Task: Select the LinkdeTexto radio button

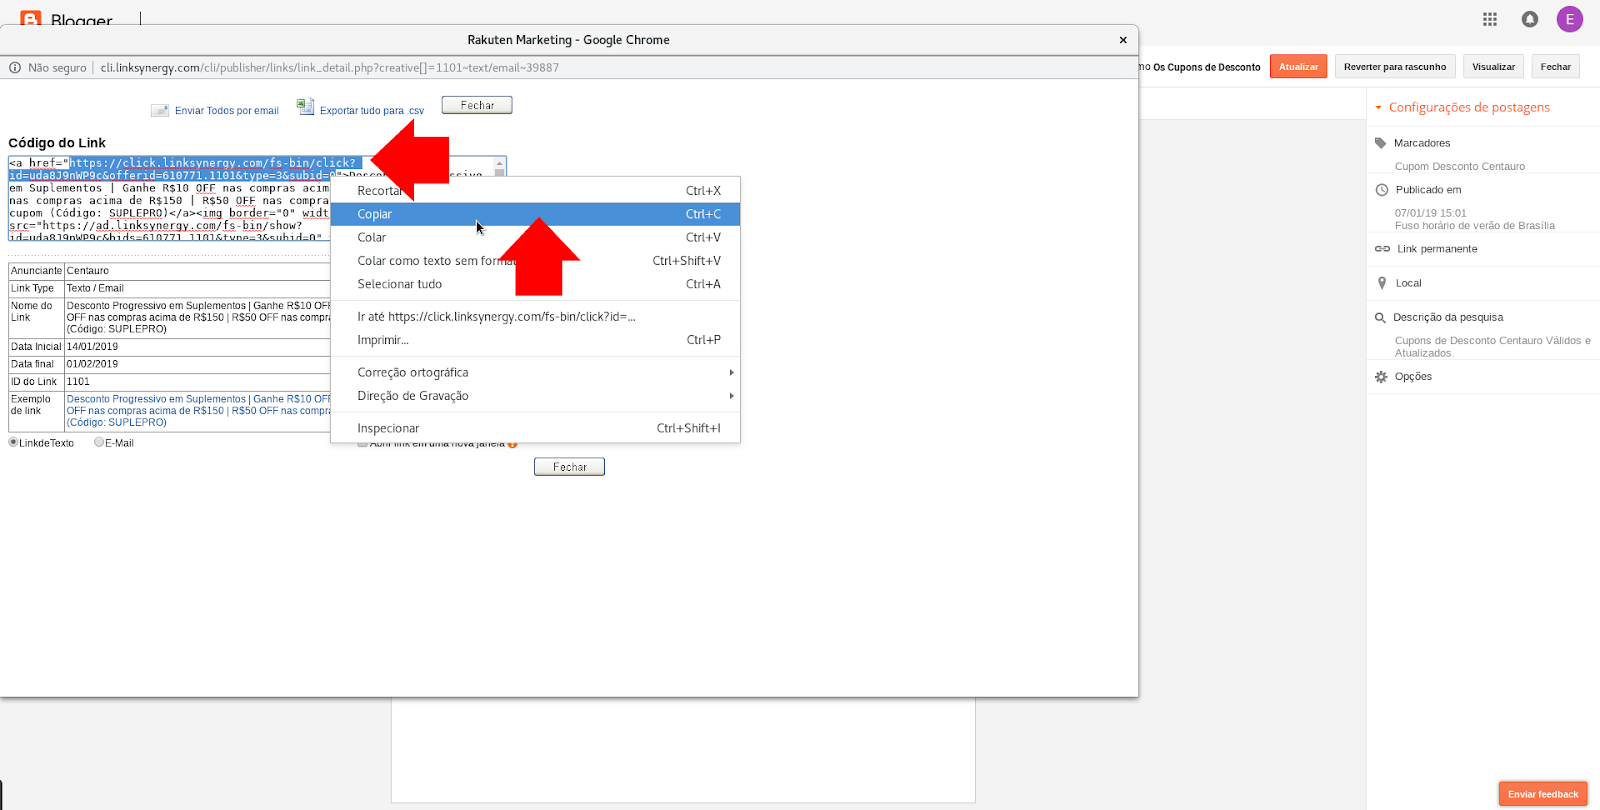Action: point(13,442)
